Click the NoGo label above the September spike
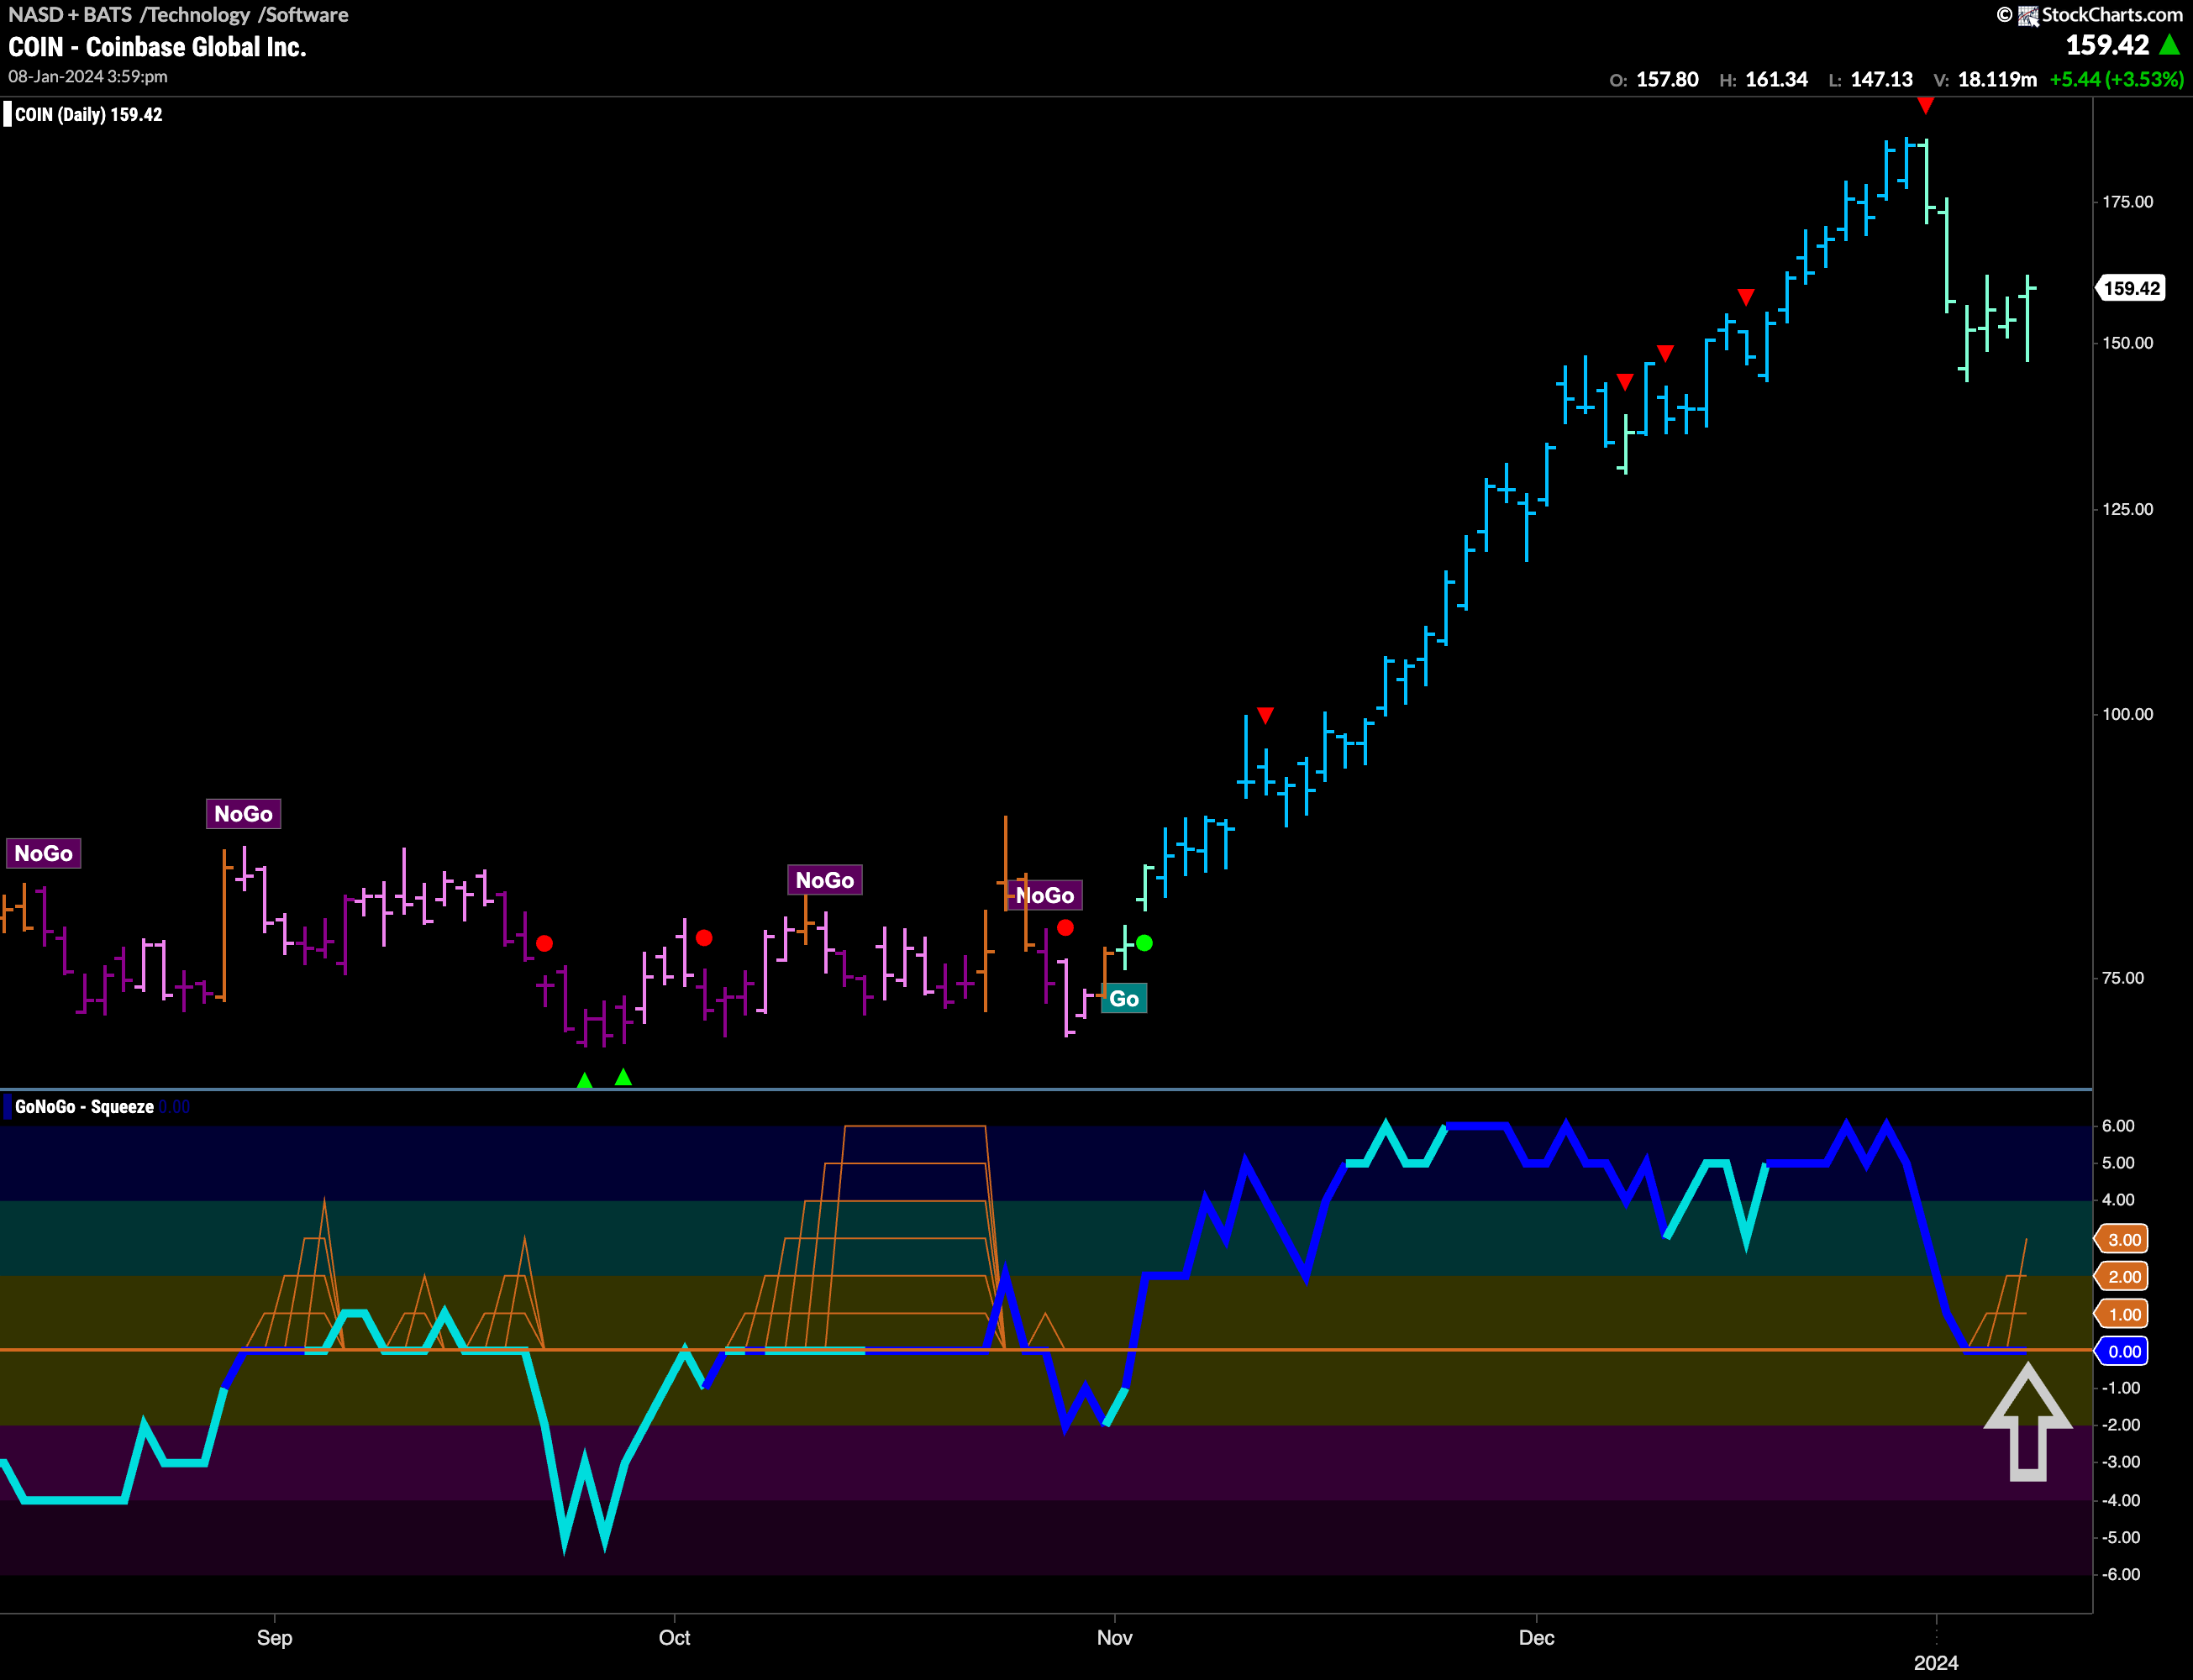 [x=243, y=814]
